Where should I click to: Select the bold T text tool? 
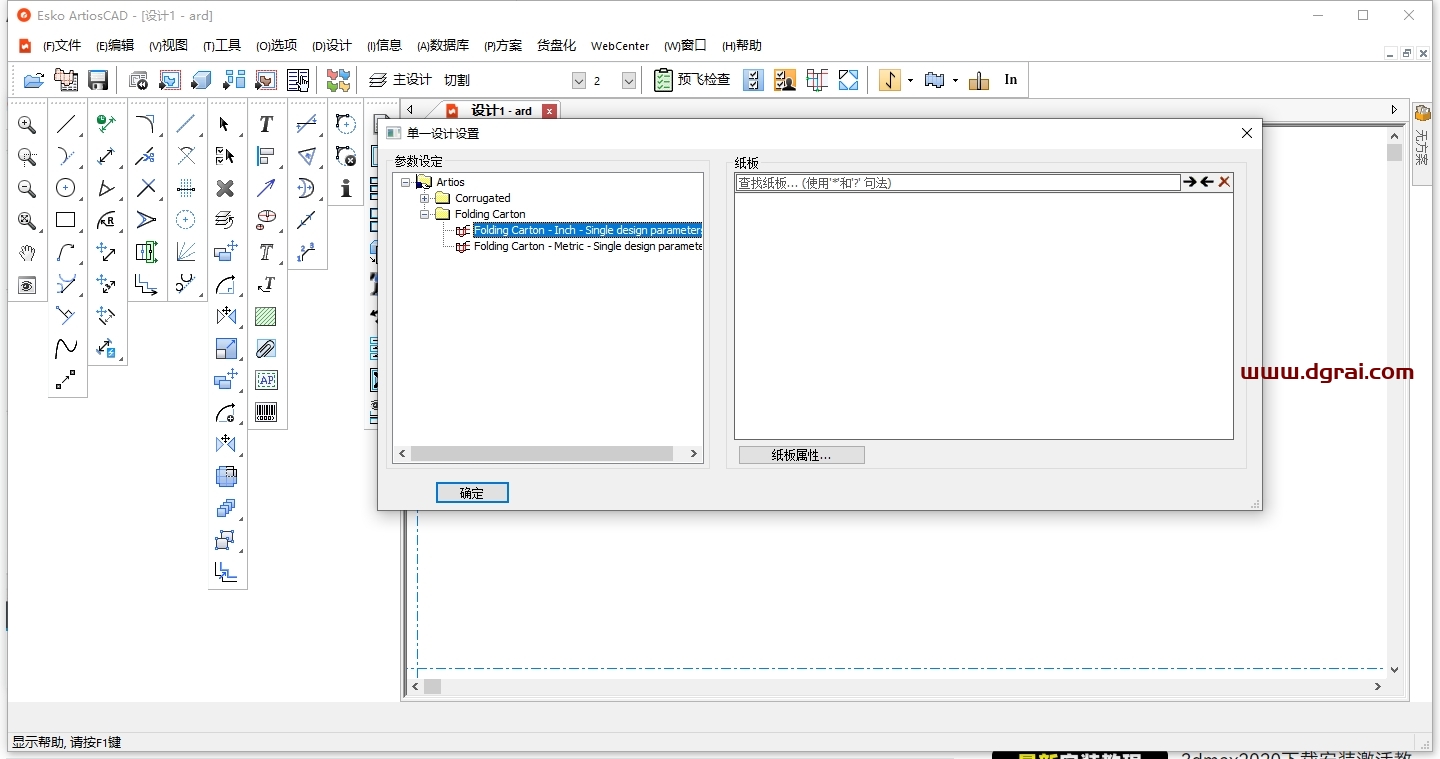click(266, 124)
